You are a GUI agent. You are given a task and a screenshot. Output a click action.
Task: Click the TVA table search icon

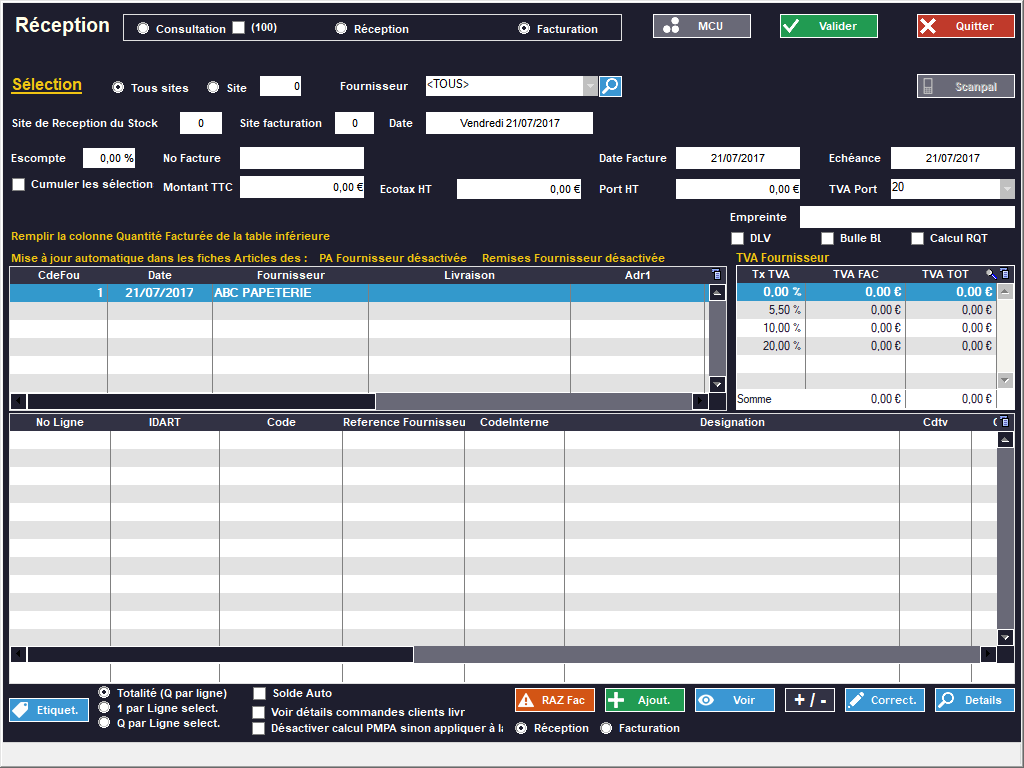991,274
